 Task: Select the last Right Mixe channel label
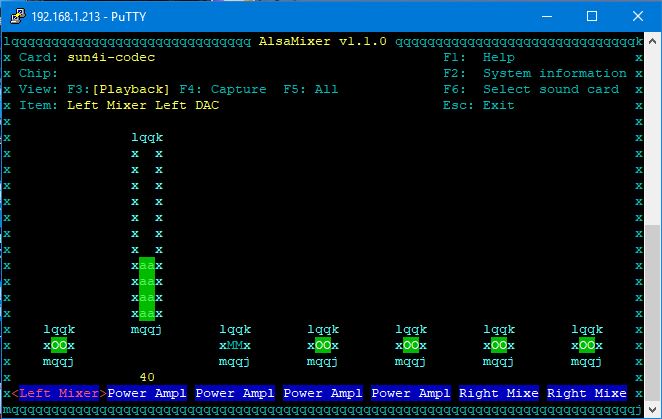(587, 393)
